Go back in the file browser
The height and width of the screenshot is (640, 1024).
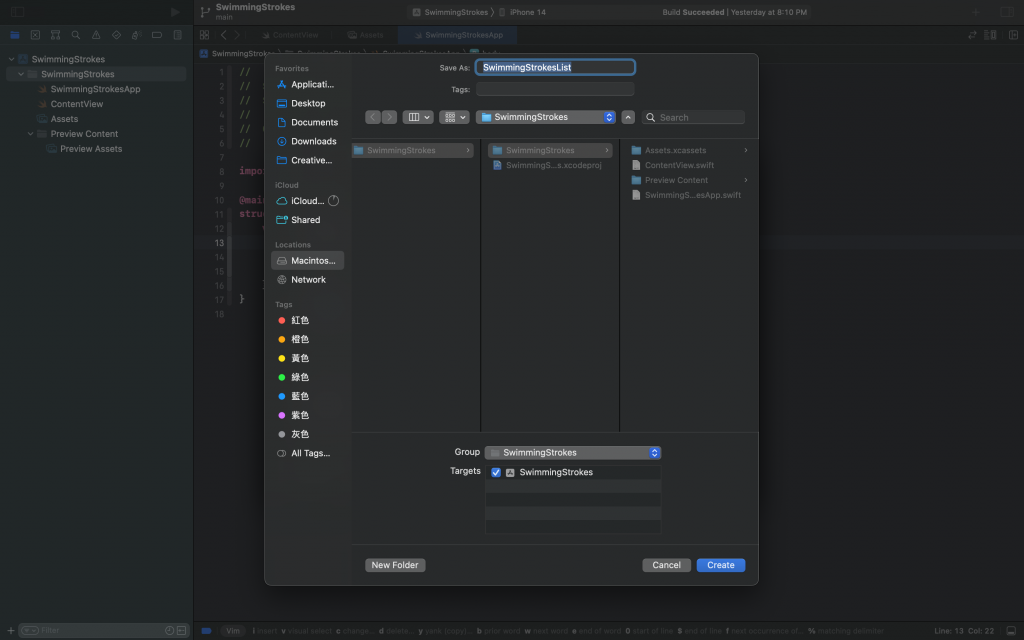373,117
